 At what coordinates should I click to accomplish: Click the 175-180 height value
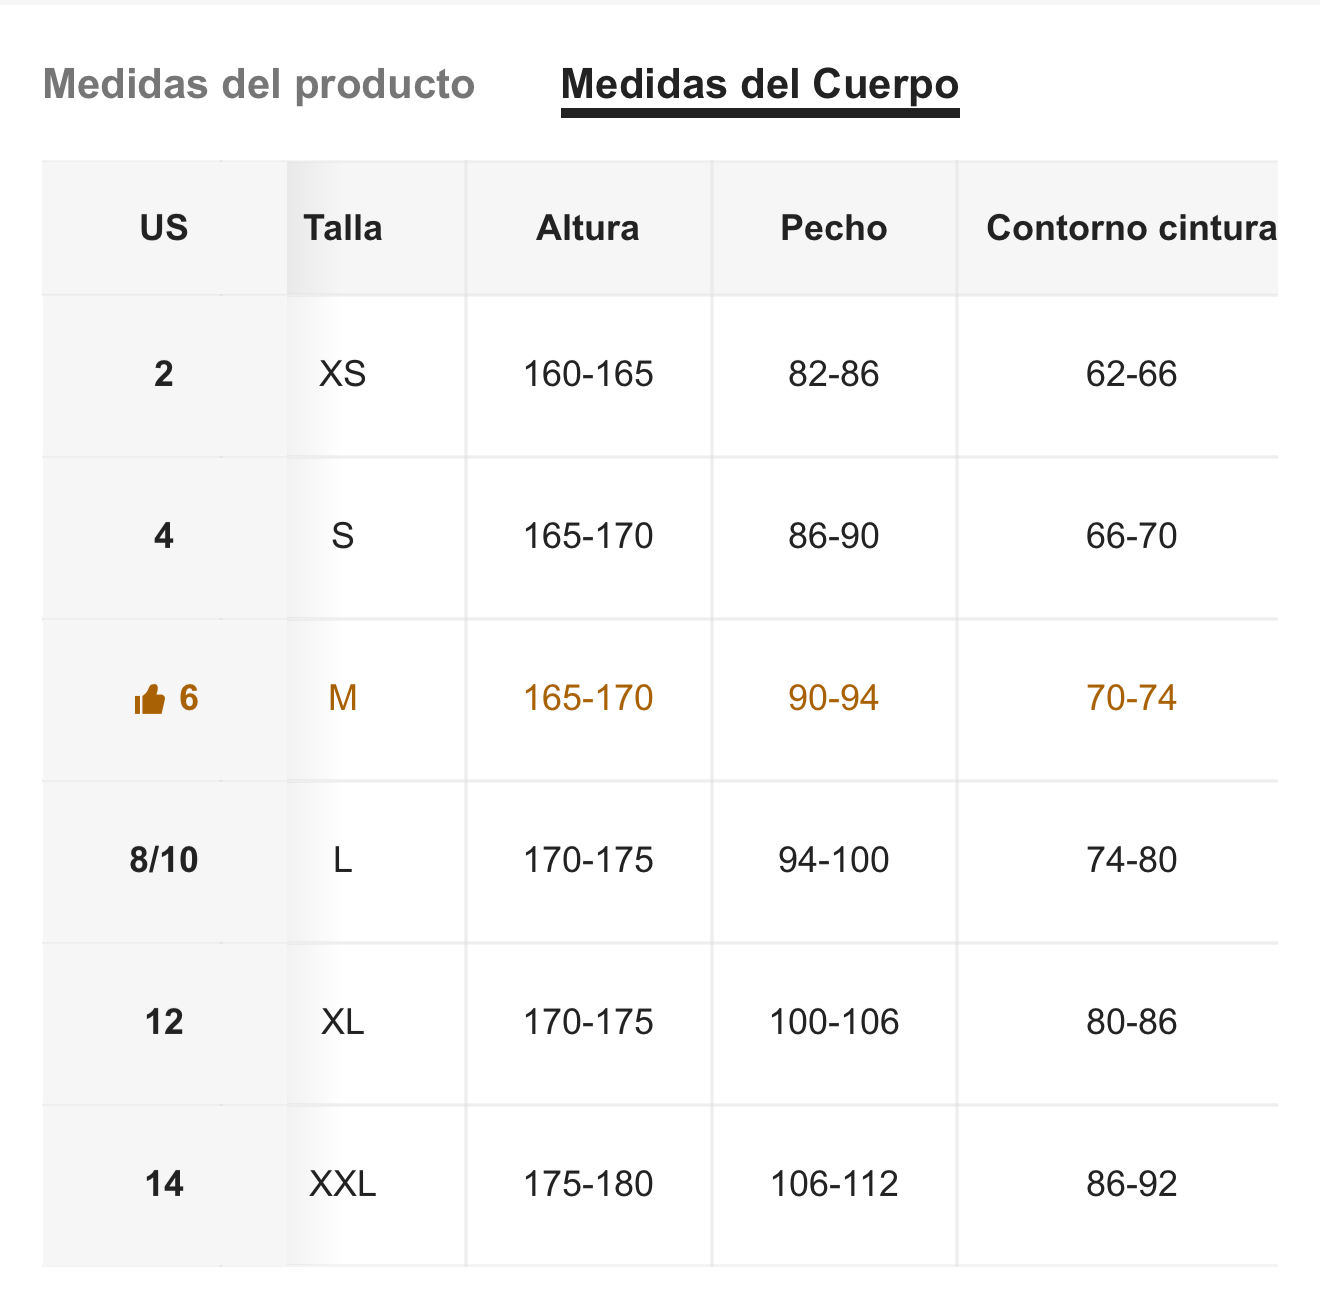pyautogui.click(x=588, y=1184)
